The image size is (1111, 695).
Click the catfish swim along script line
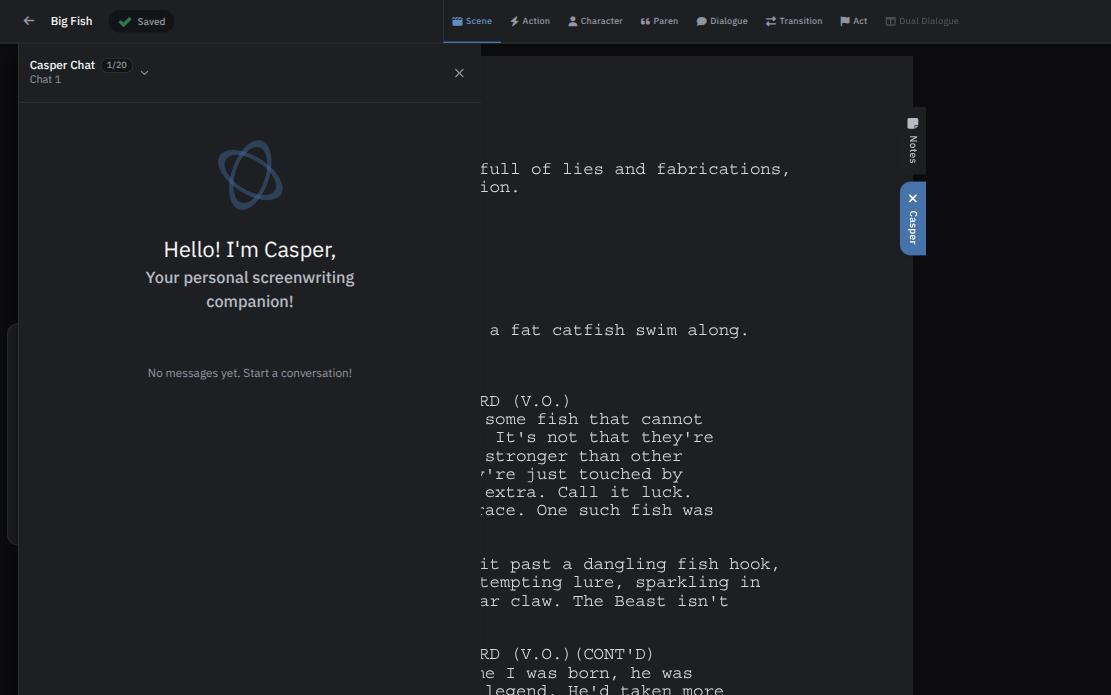619,330
